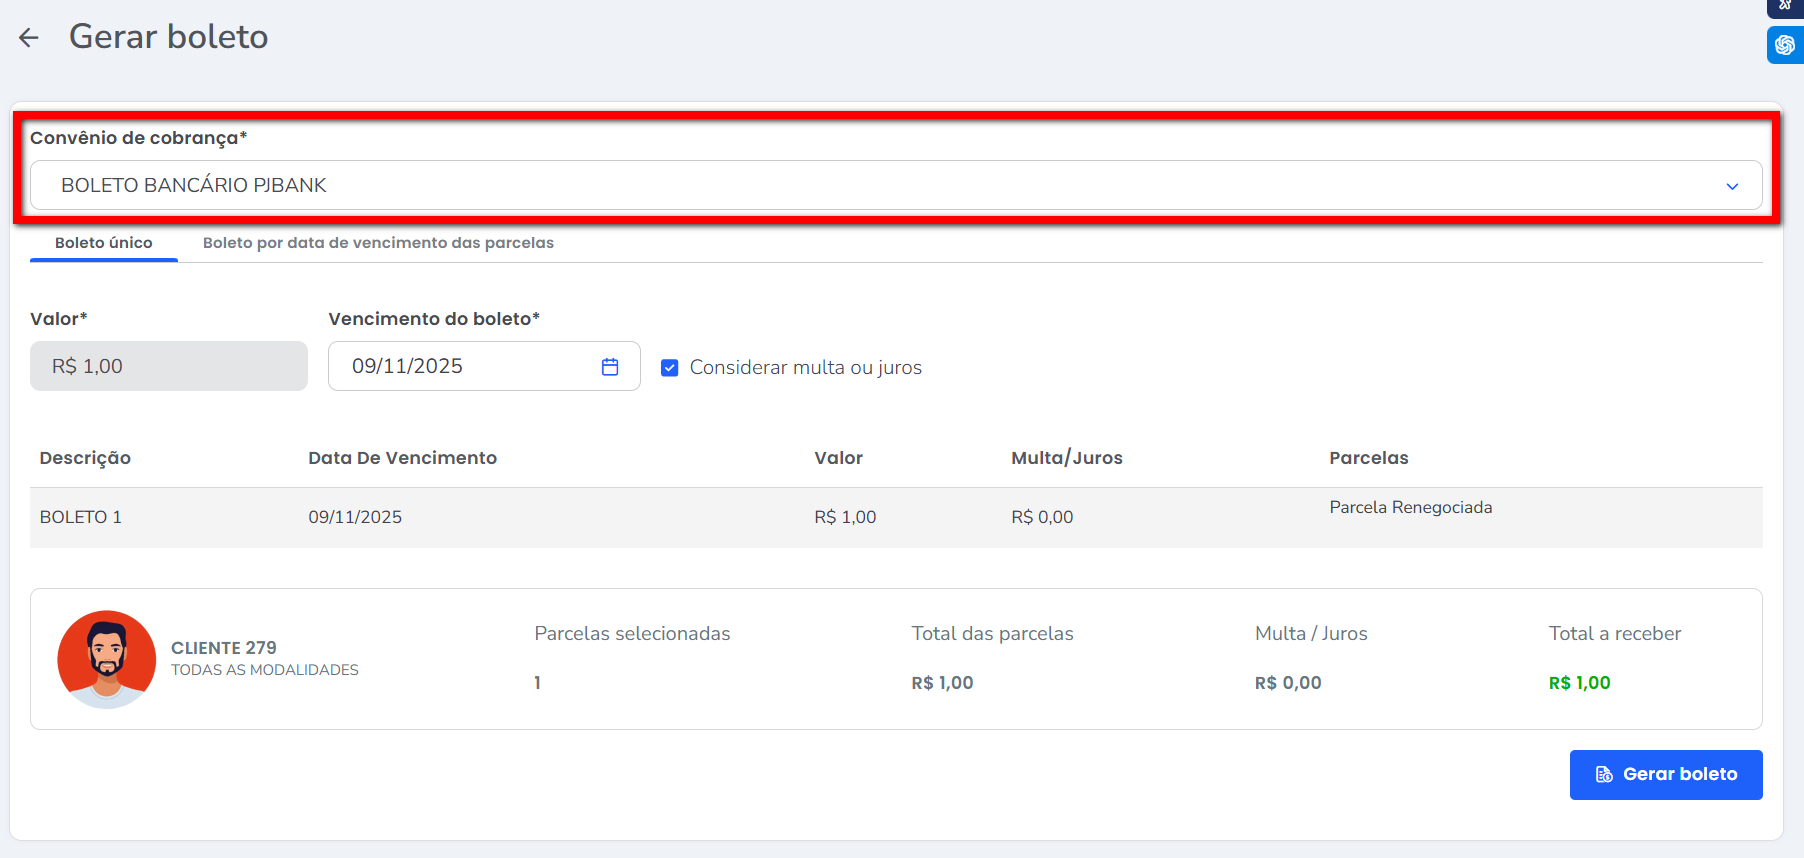Click the CLIENTE 279 name
The height and width of the screenshot is (858, 1804).
click(224, 648)
